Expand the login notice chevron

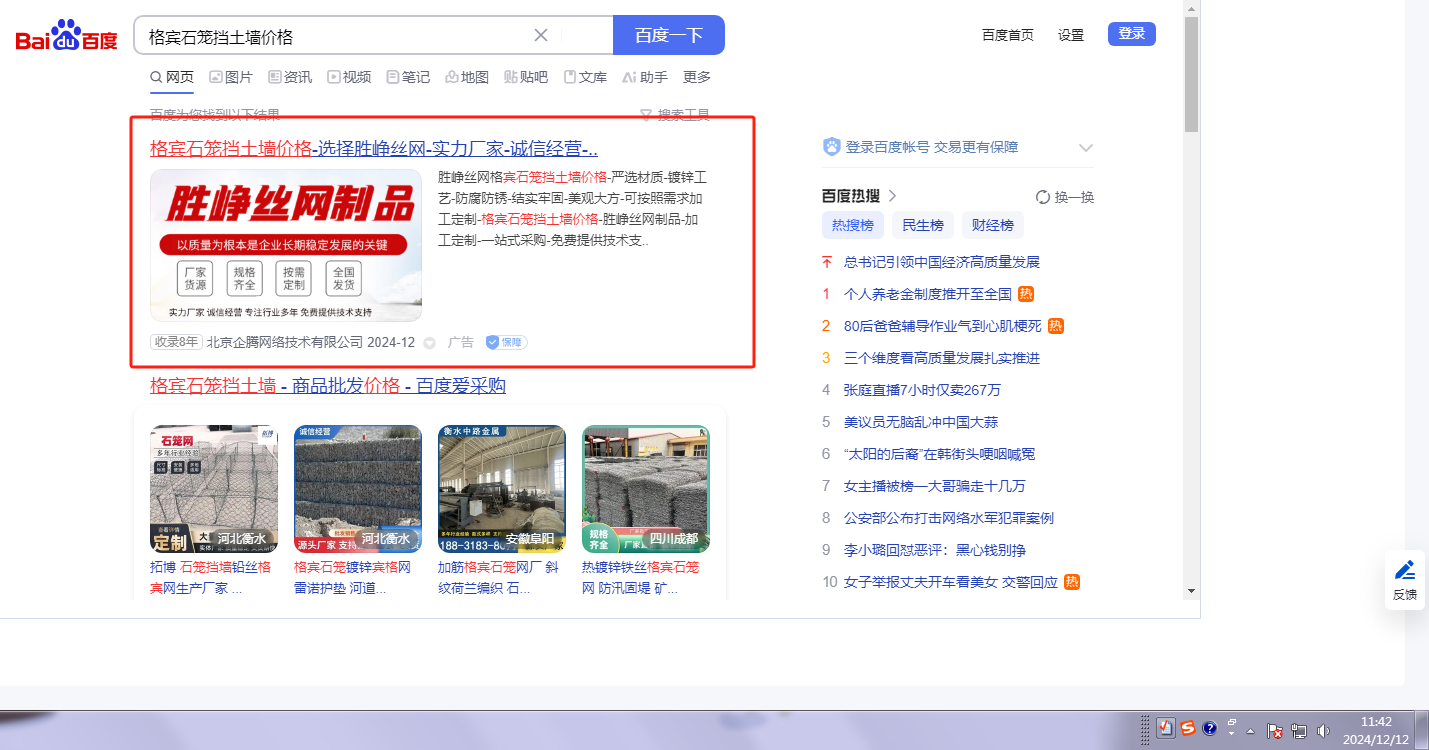coord(1086,148)
